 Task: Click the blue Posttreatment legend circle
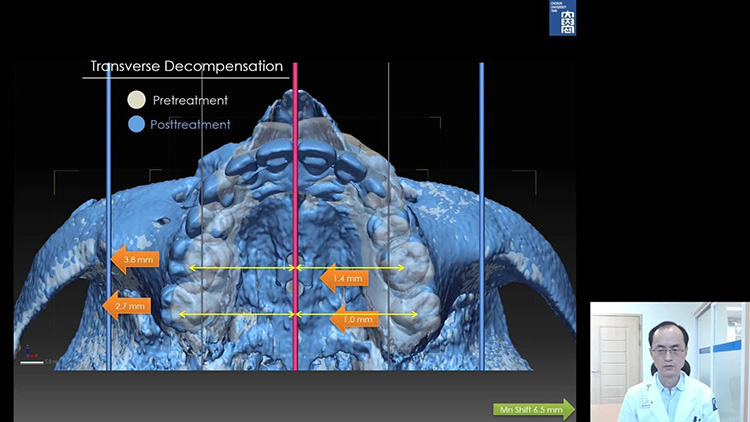(136, 124)
